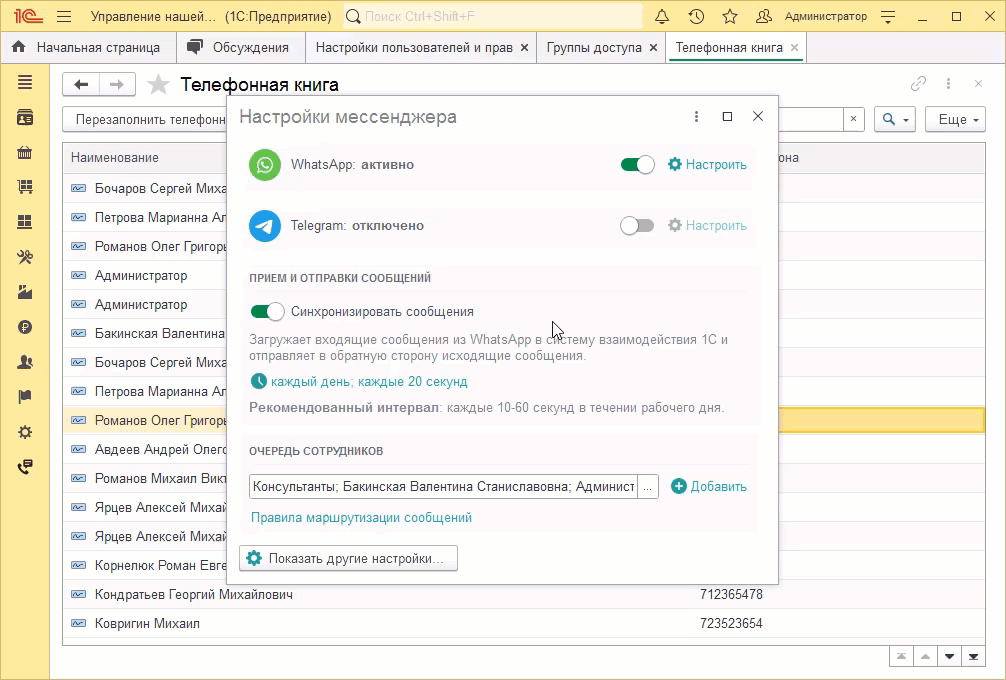This screenshot has height=680, width=1006.
Task: Open the phone calls sidebar icon
Action: point(25,467)
